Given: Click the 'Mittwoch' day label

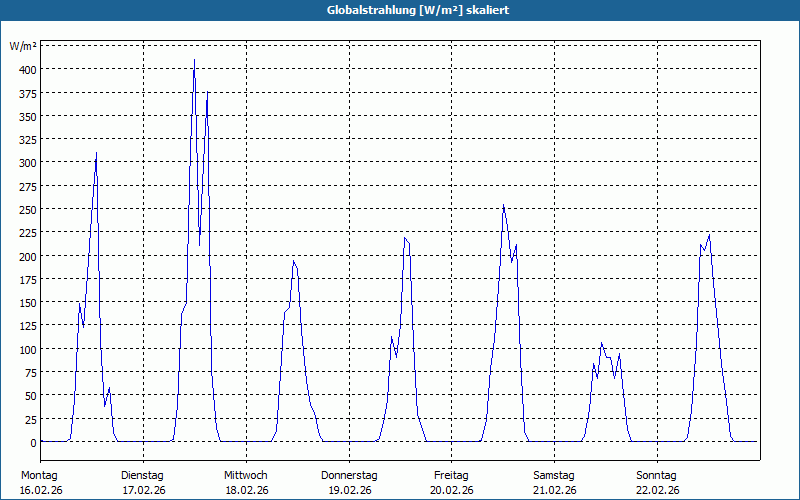Looking at the screenshot, I should pyautogui.click(x=245, y=476).
